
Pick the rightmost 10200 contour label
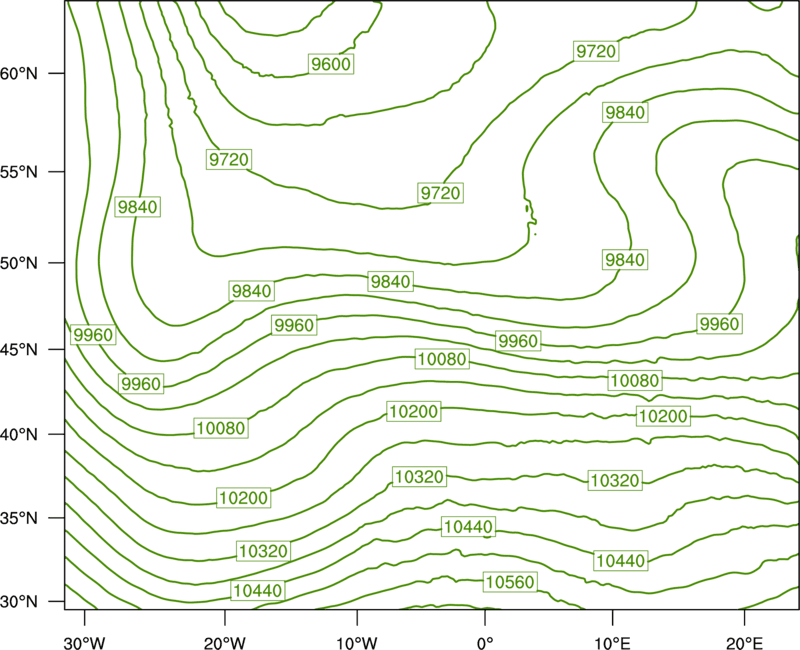663,416
